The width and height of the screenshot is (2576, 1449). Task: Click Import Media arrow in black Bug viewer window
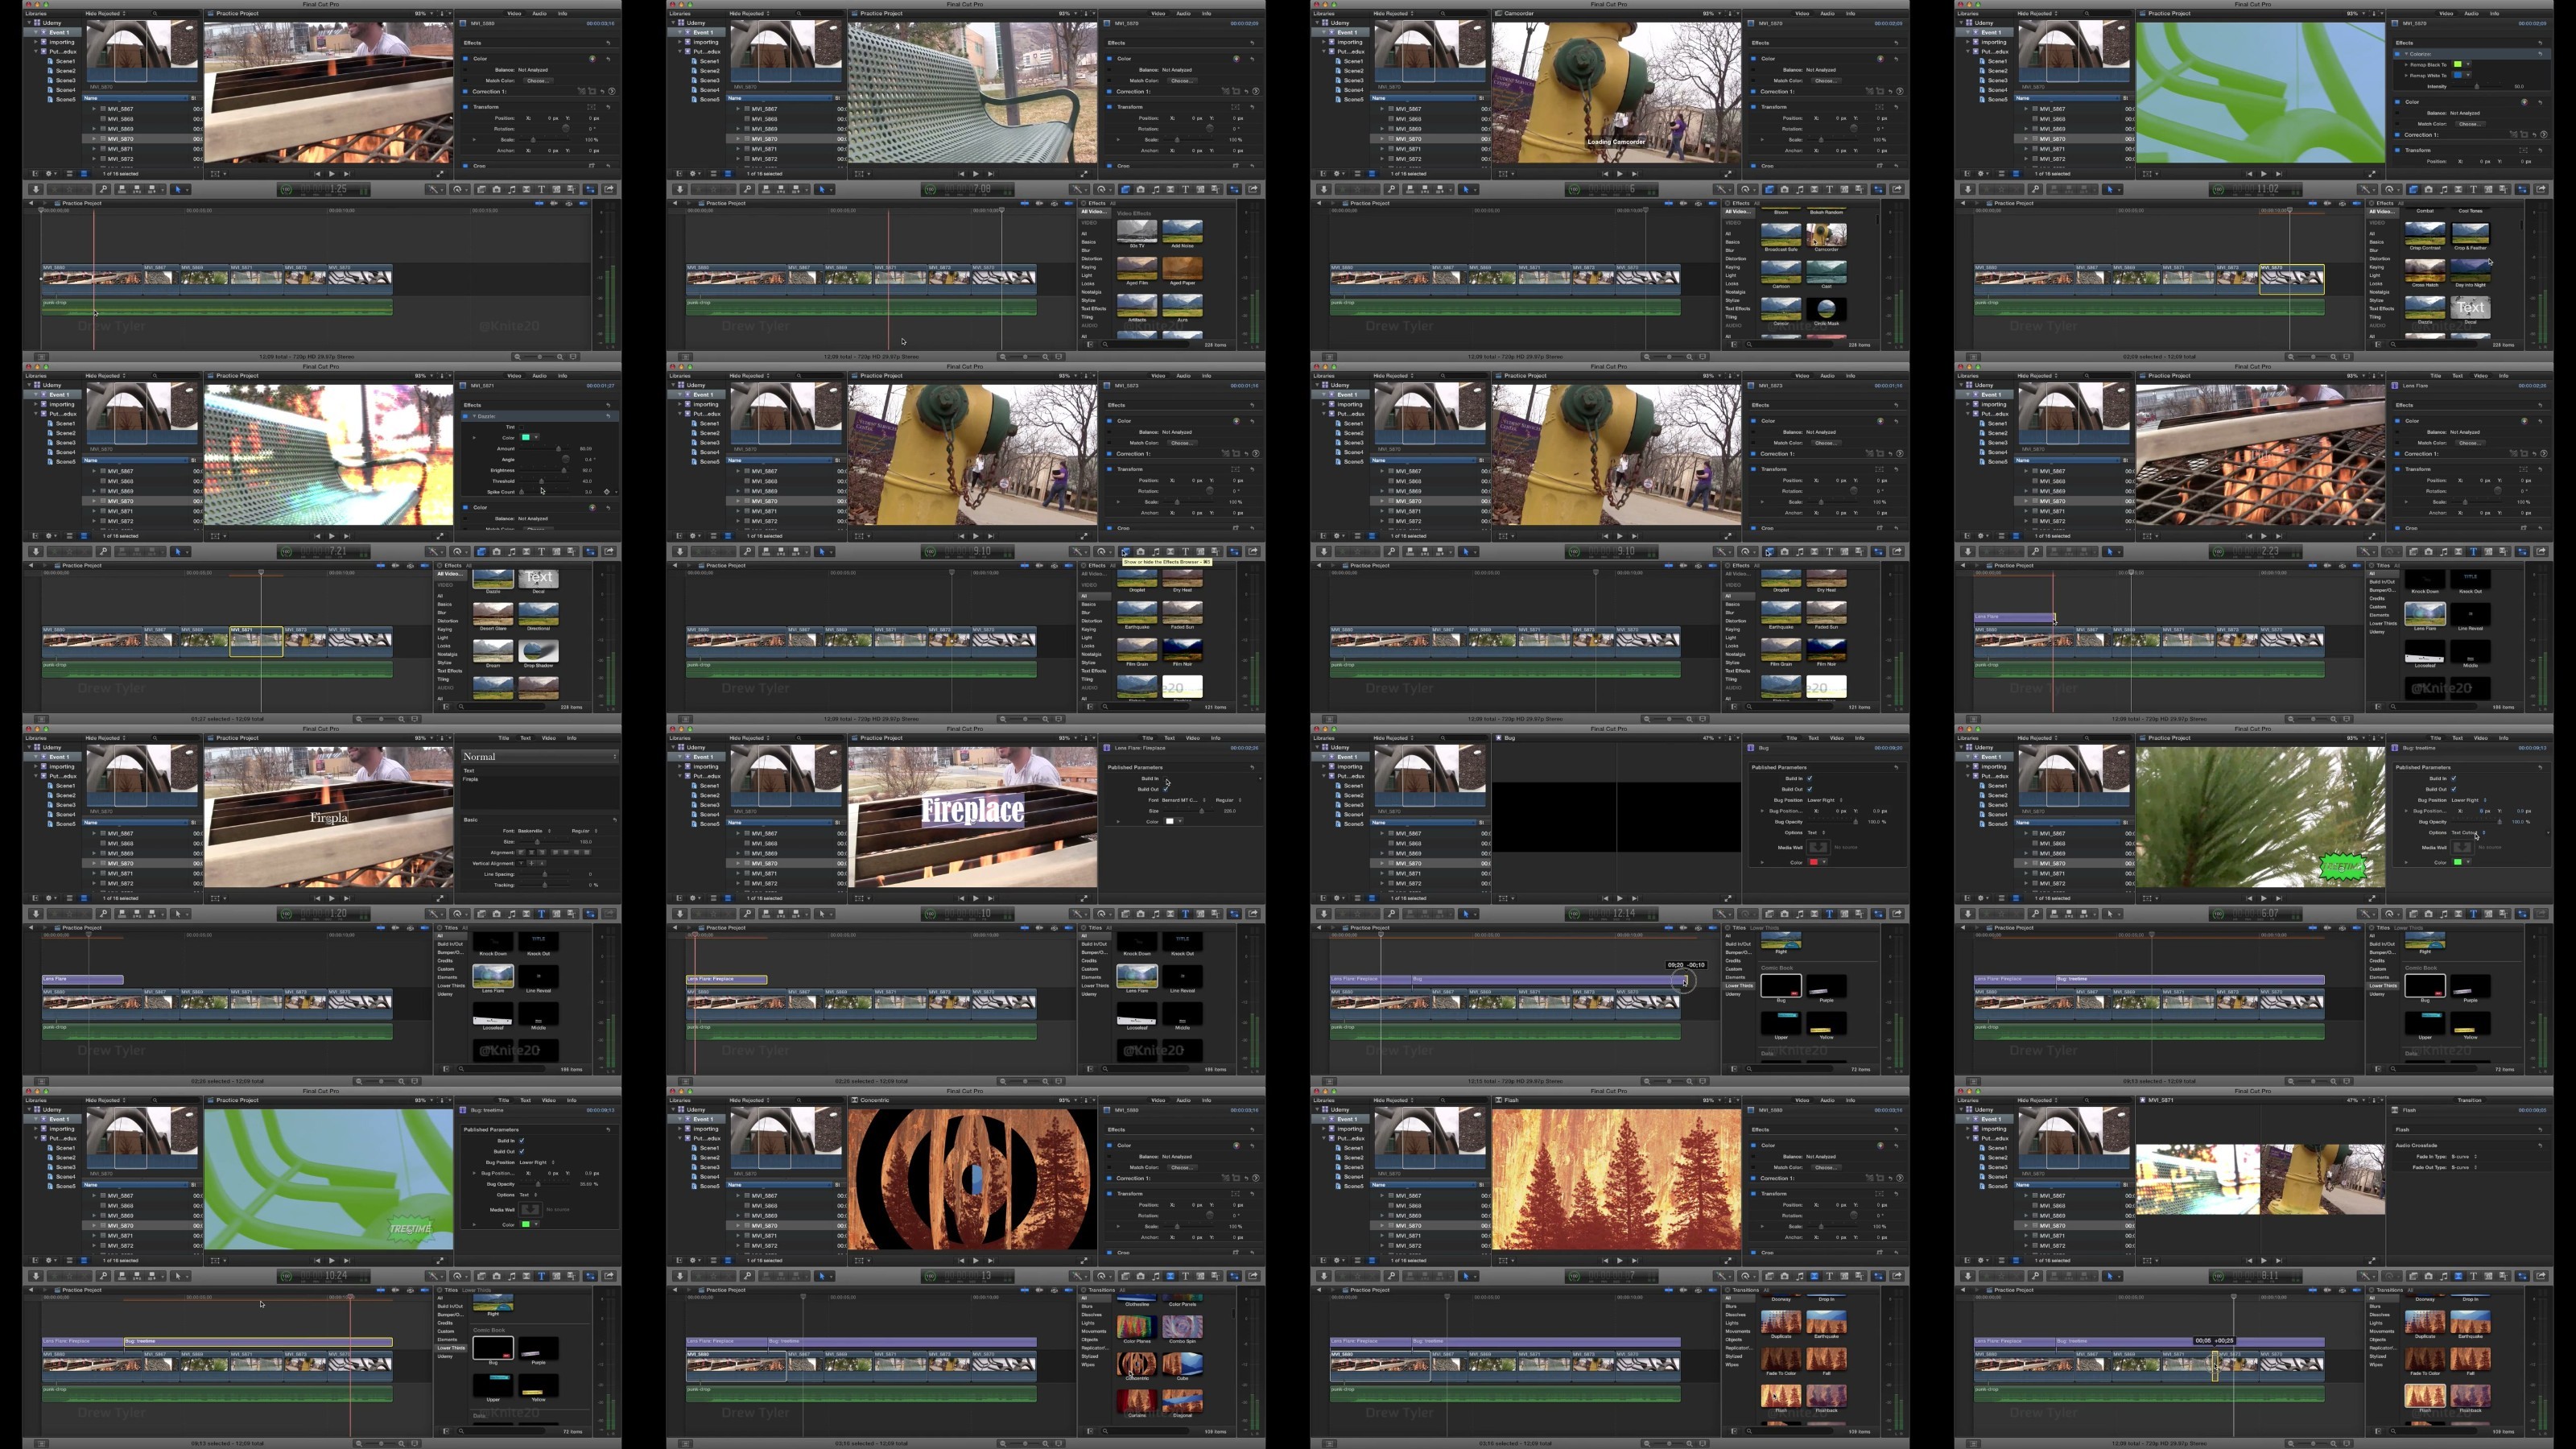[x=1324, y=913]
